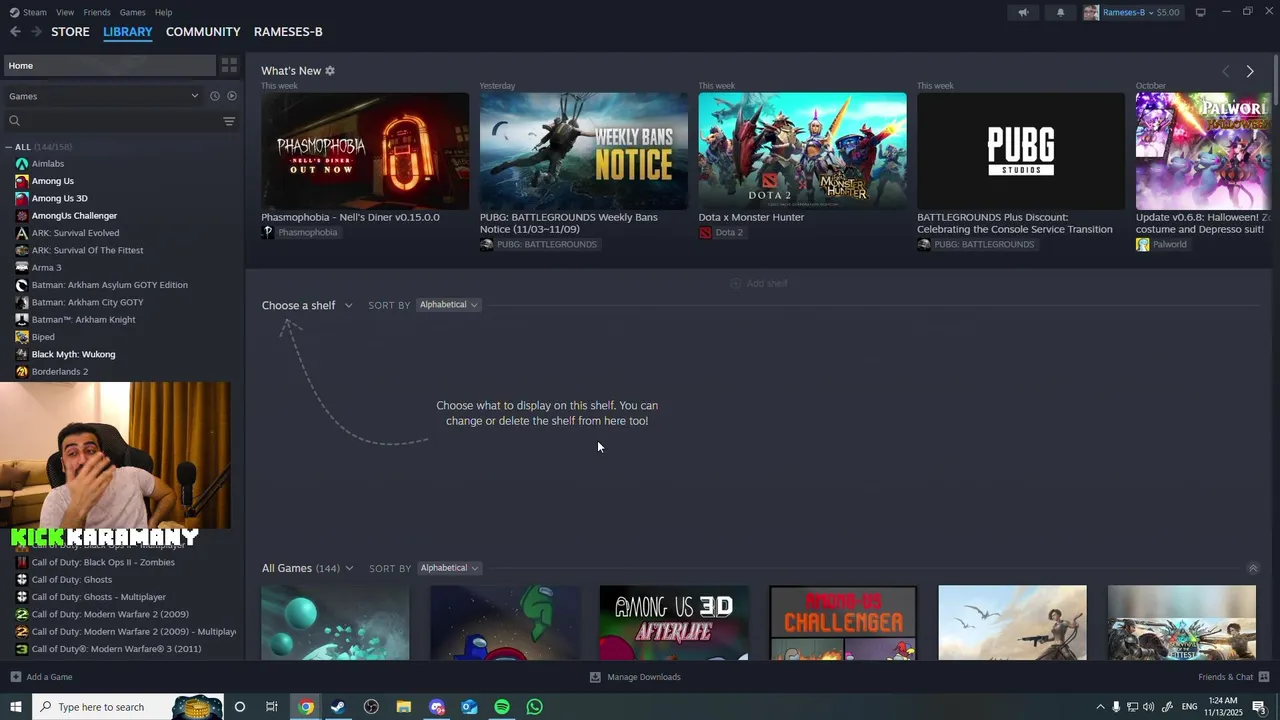Open What's New settings gear
Screen dimensions: 1280x720
pos(330,71)
